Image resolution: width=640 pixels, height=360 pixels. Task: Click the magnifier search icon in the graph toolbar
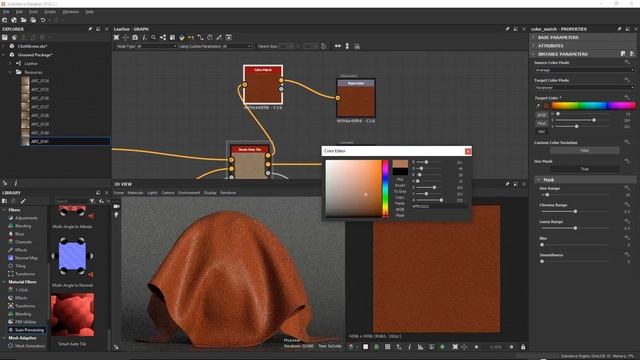coord(153,37)
